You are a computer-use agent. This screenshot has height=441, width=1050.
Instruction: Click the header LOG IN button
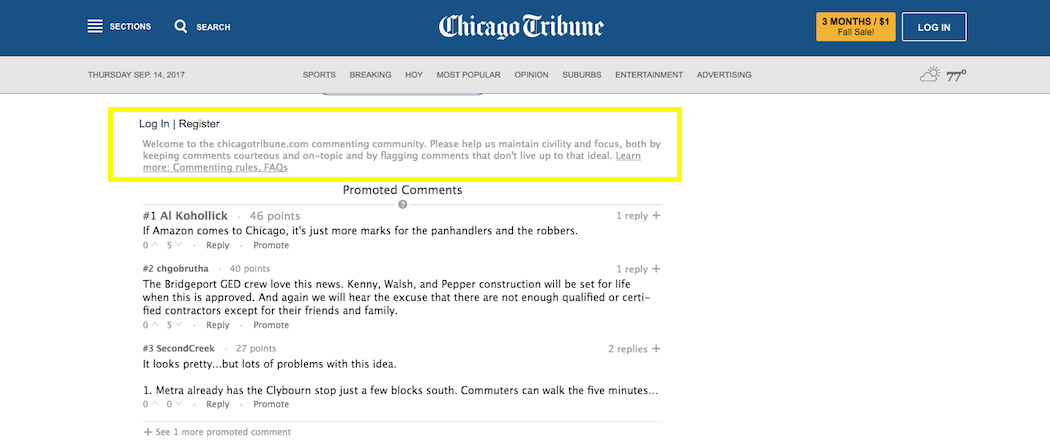(x=934, y=27)
